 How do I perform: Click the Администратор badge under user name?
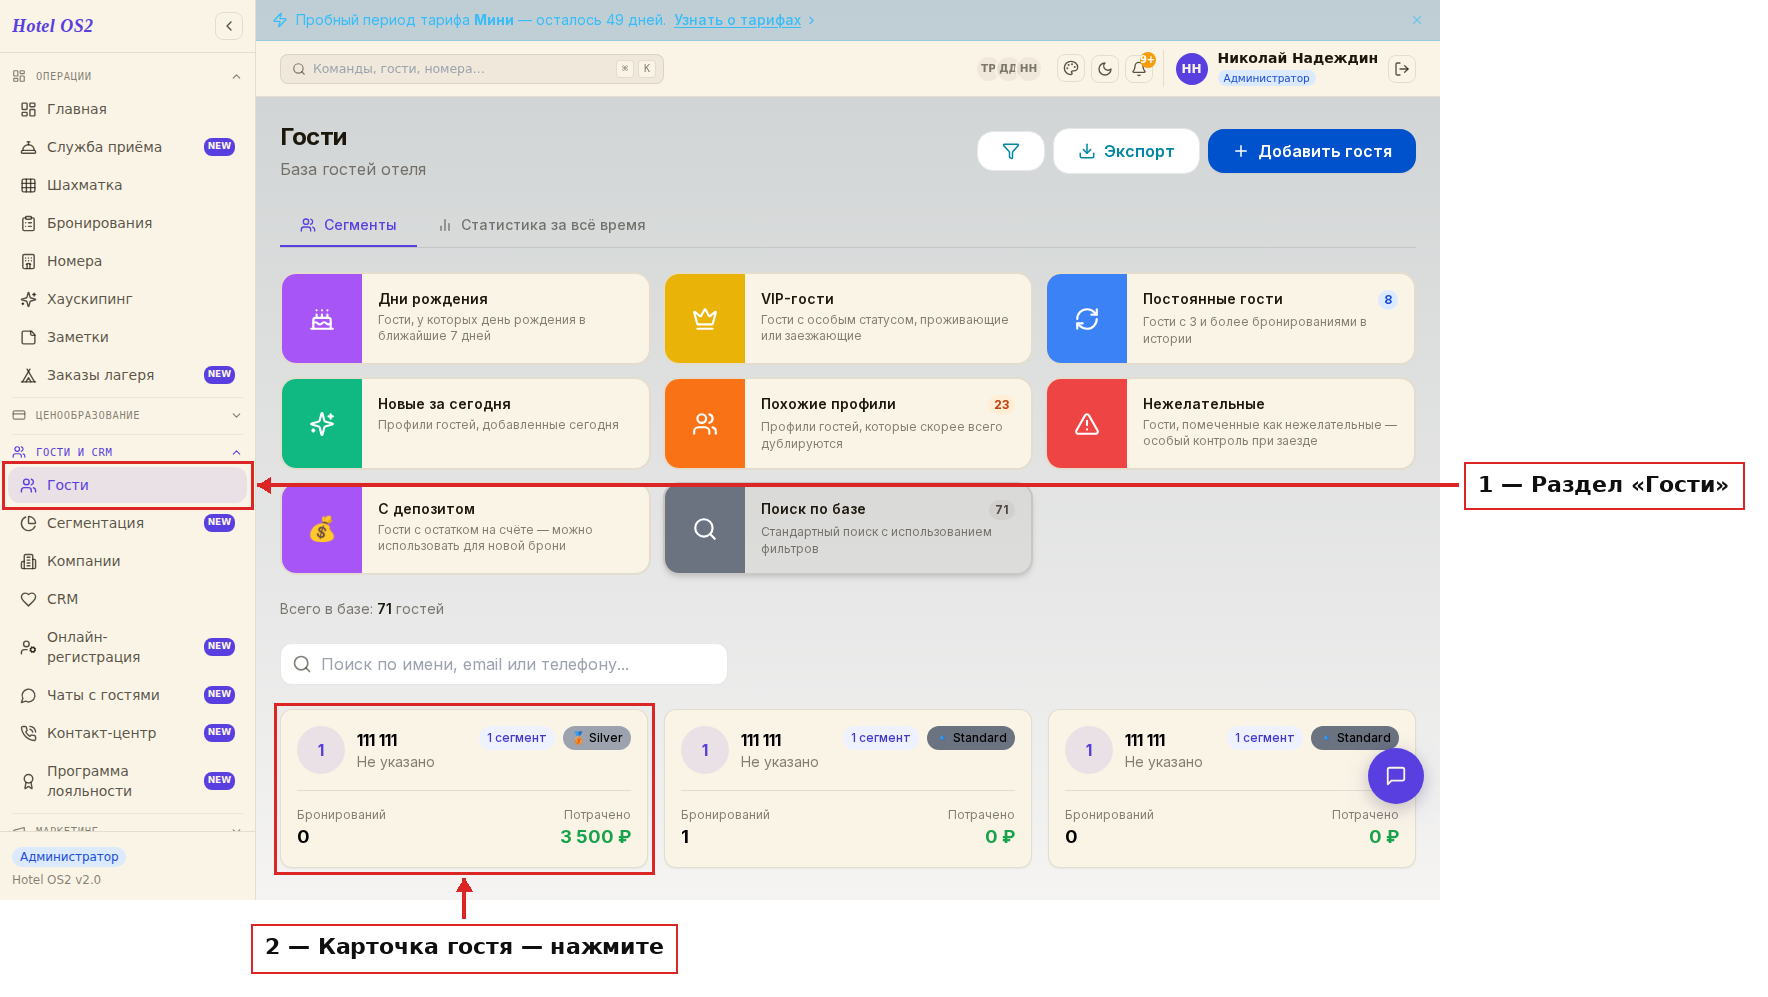[1266, 78]
